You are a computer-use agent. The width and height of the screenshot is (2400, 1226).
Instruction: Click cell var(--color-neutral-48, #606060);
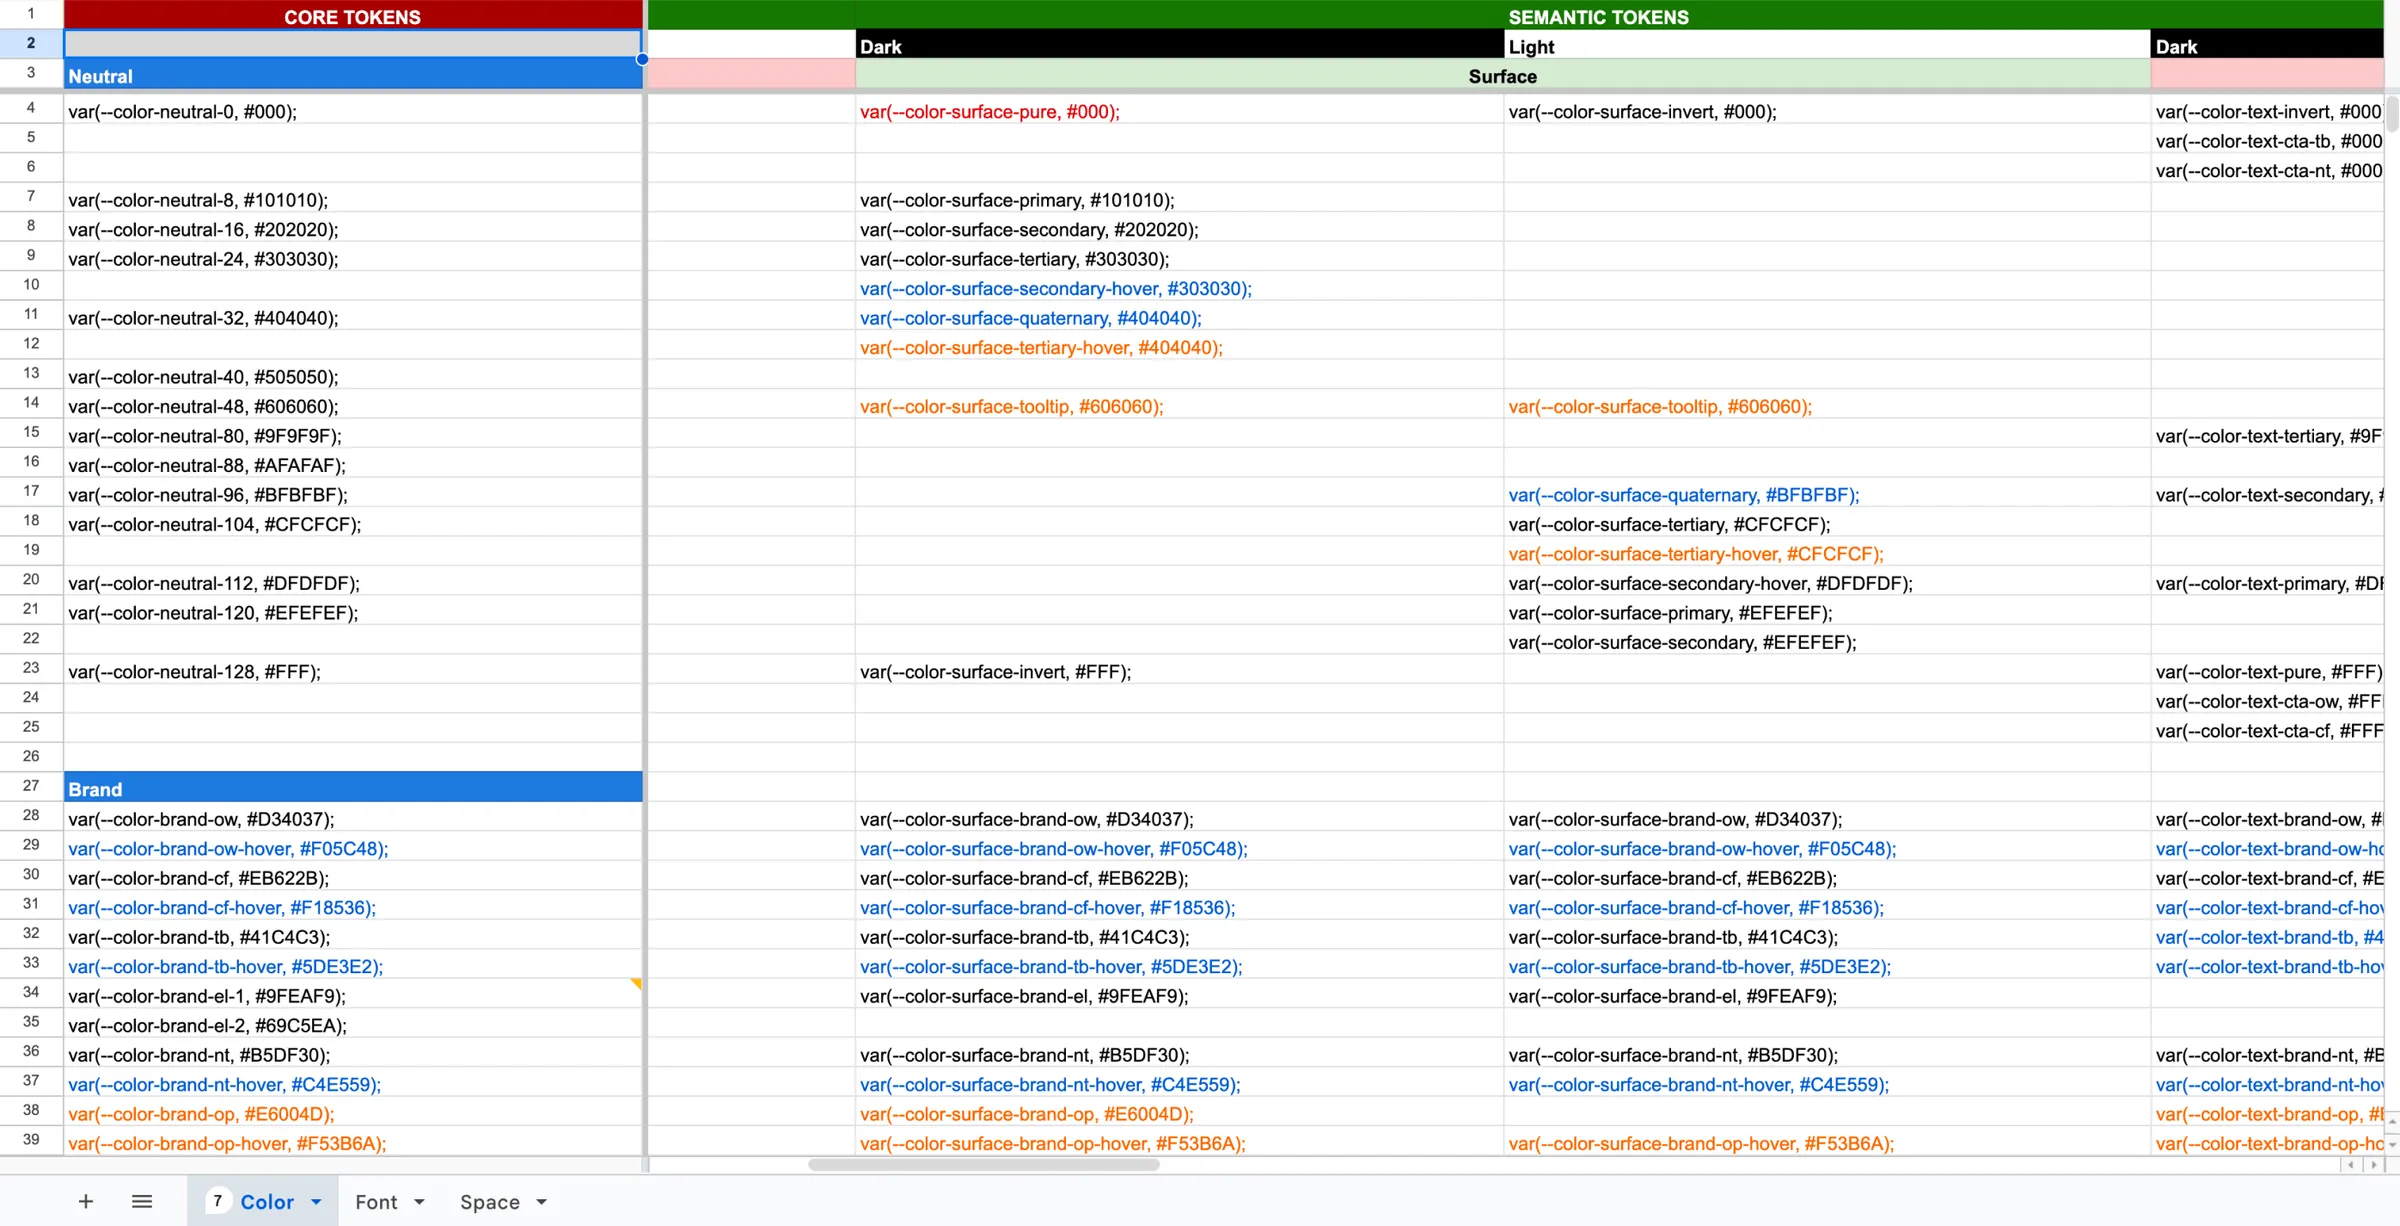click(x=353, y=406)
